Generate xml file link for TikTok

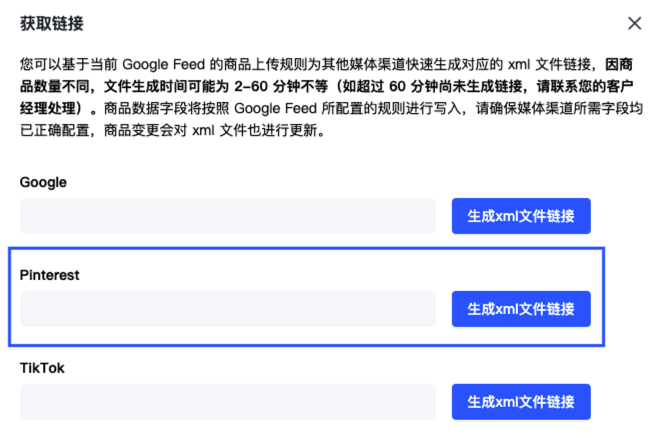point(521,402)
